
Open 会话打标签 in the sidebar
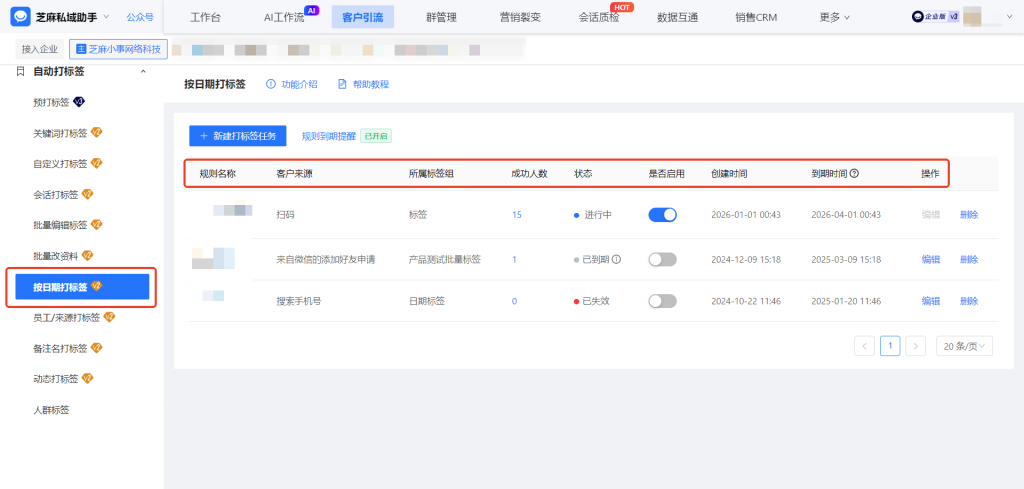point(56,195)
